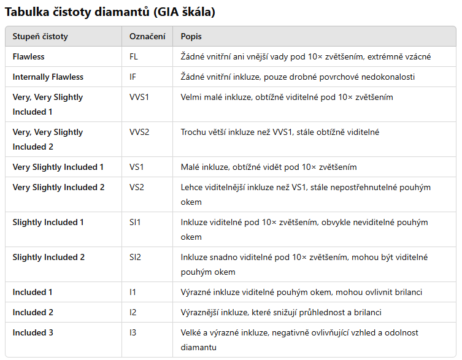Click the 'Označení' column header
This screenshot has height=360, width=462.
point(147,36)
